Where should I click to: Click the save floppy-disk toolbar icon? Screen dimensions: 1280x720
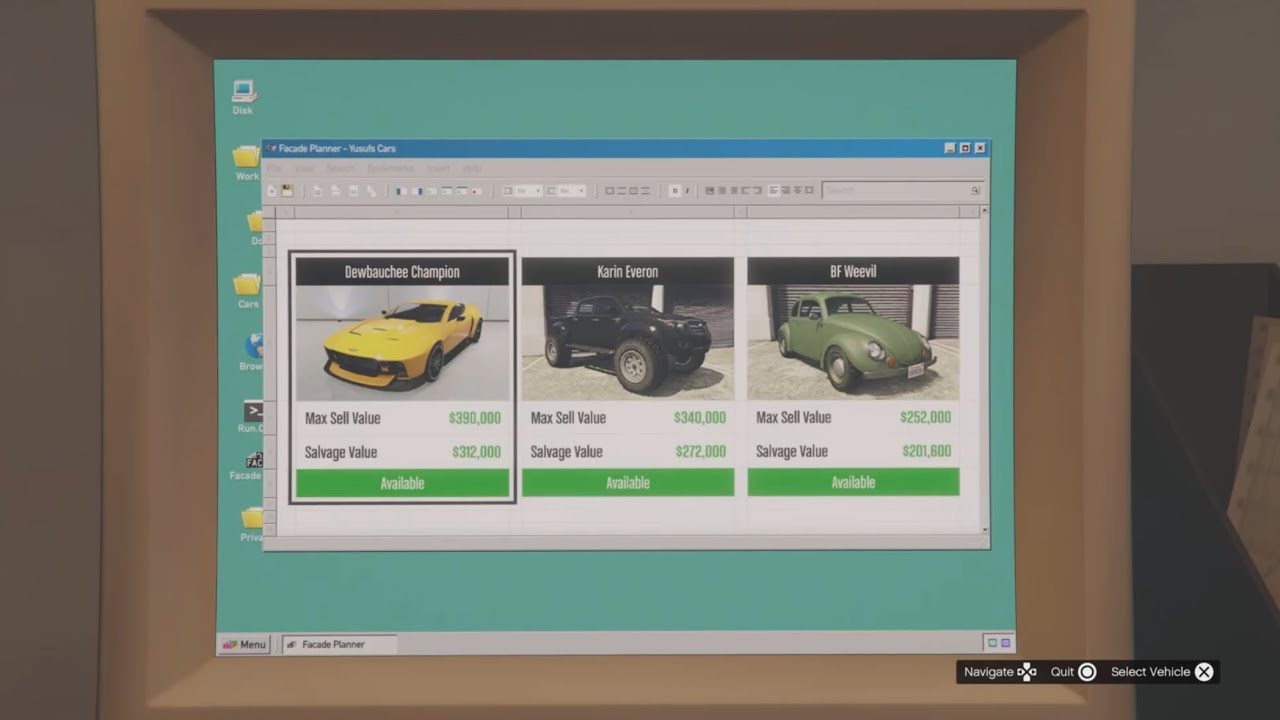(287, 190)
